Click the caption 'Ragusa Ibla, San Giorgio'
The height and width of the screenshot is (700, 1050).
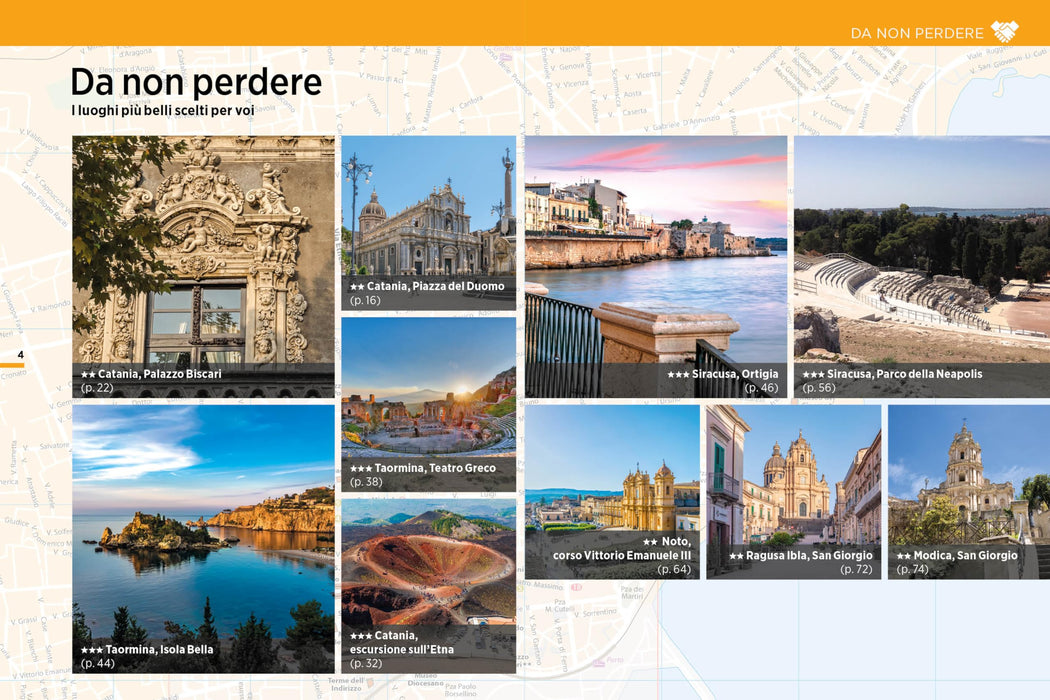coord(810,555)
